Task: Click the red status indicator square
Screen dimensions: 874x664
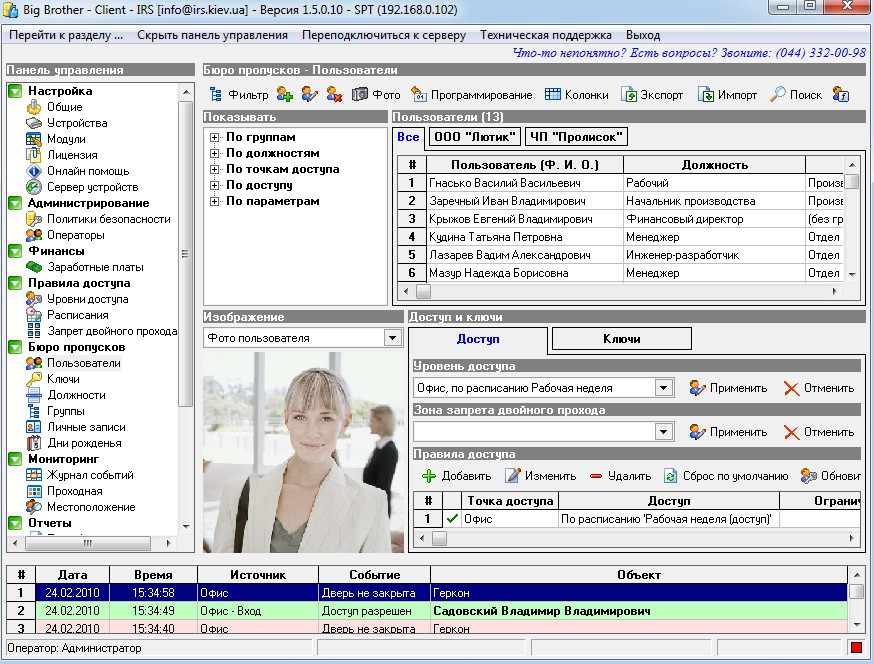Action: pos(855,648)
